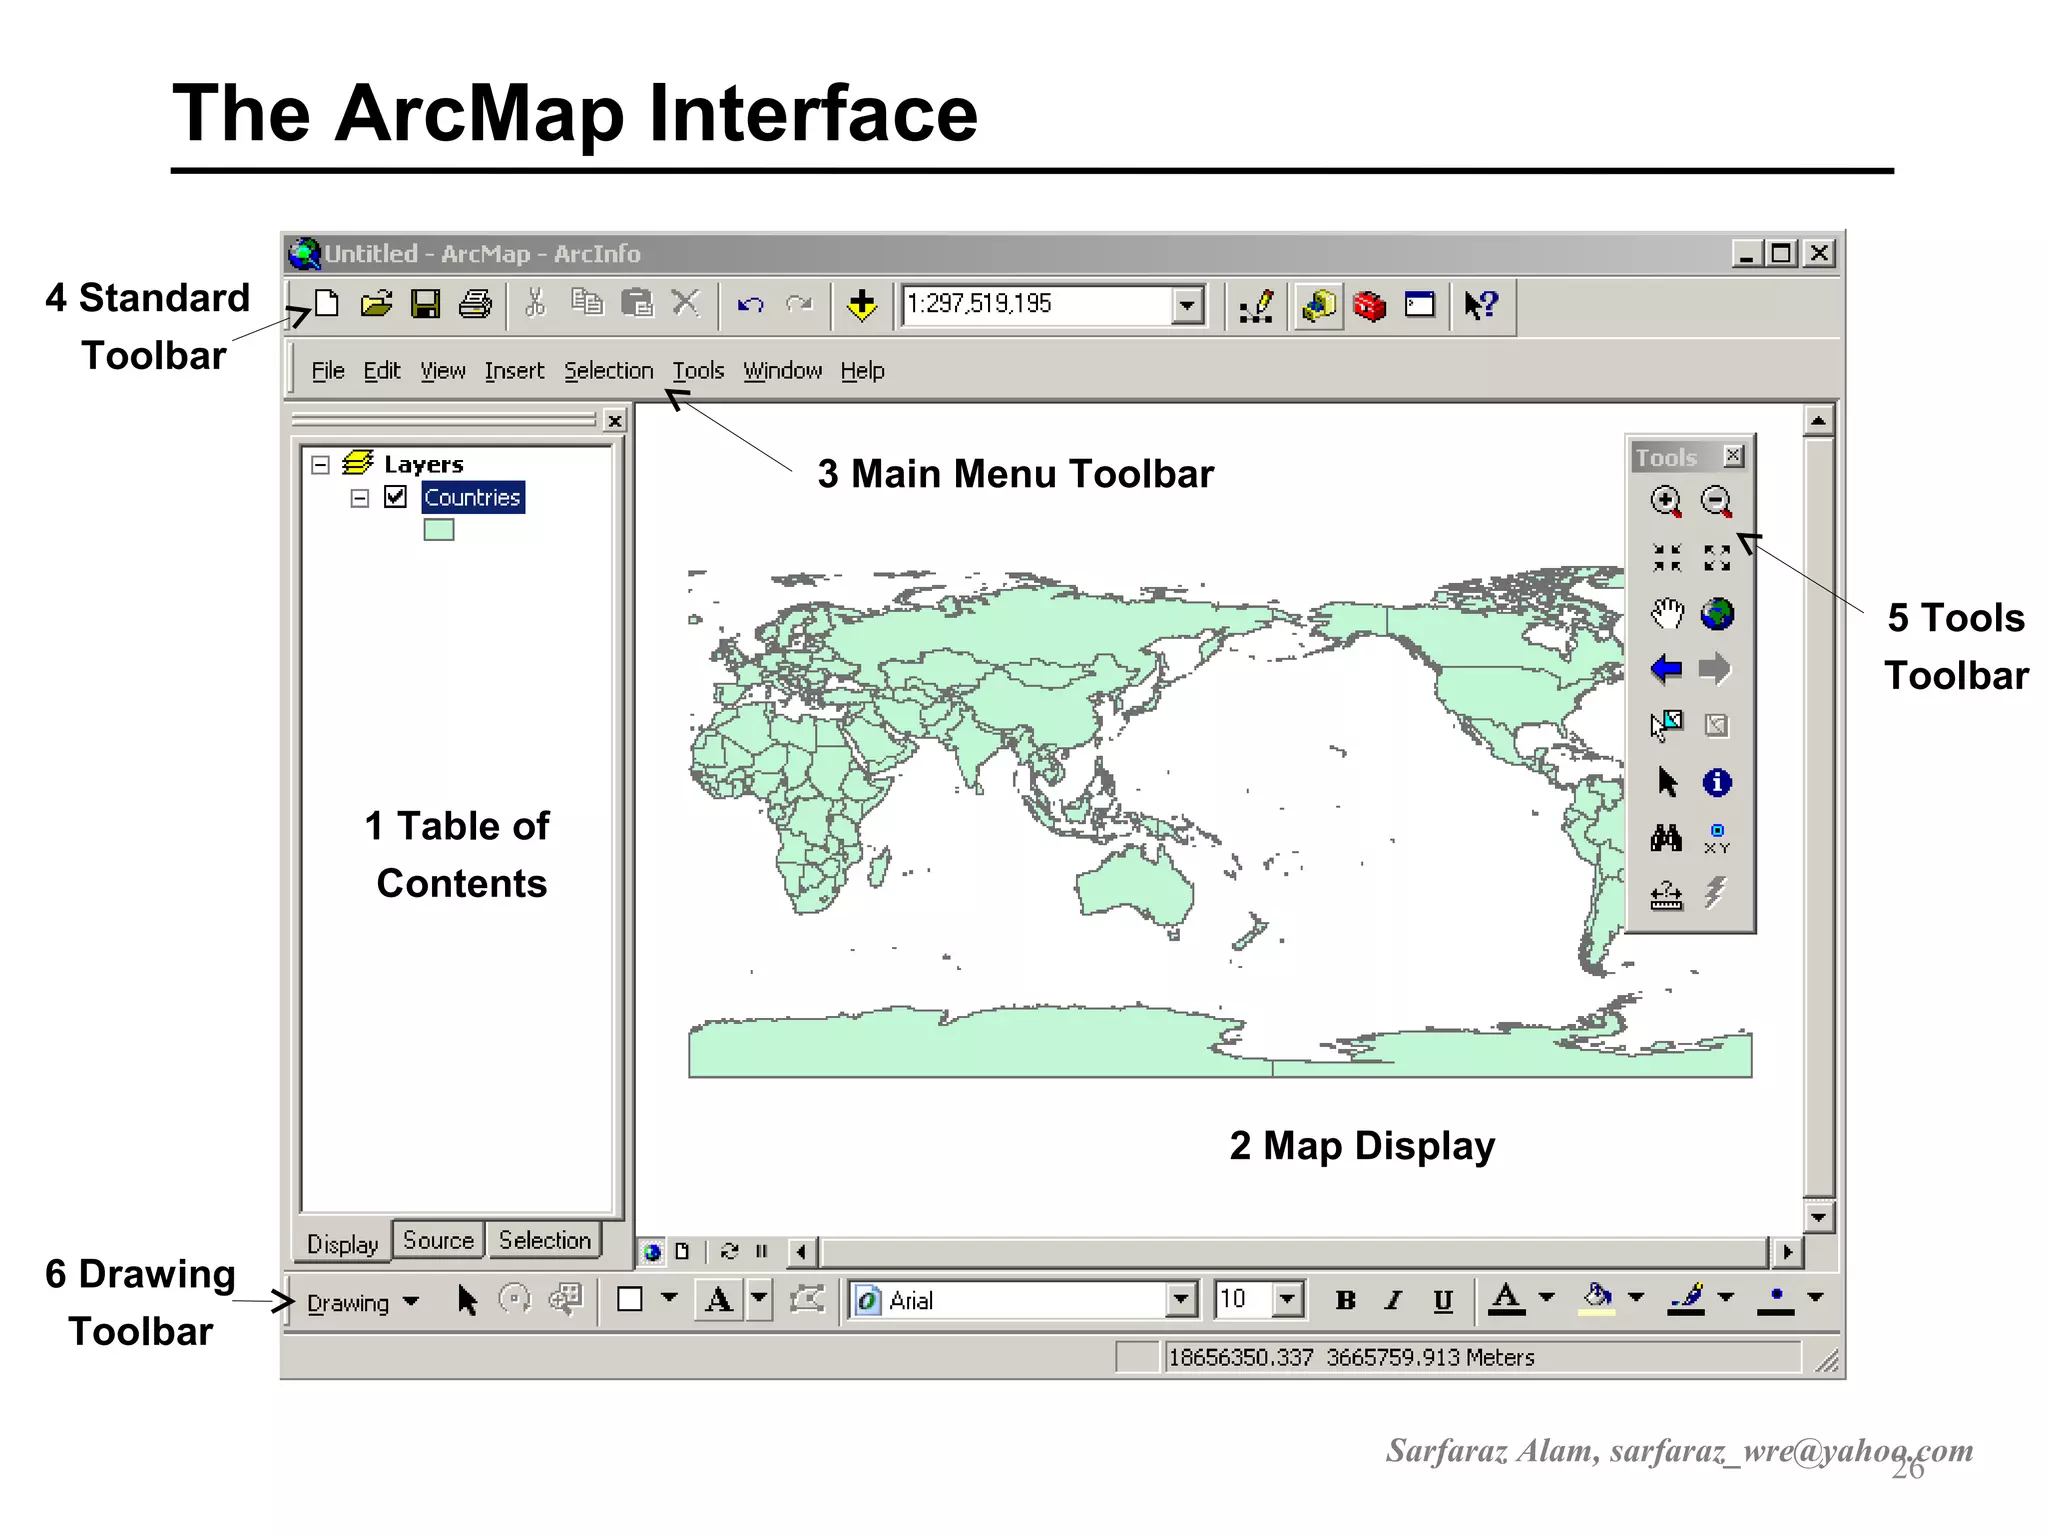Click the New Map File icon
Screen dimensions: 2048x1536
pyautogui.click(x=327, y=303)
